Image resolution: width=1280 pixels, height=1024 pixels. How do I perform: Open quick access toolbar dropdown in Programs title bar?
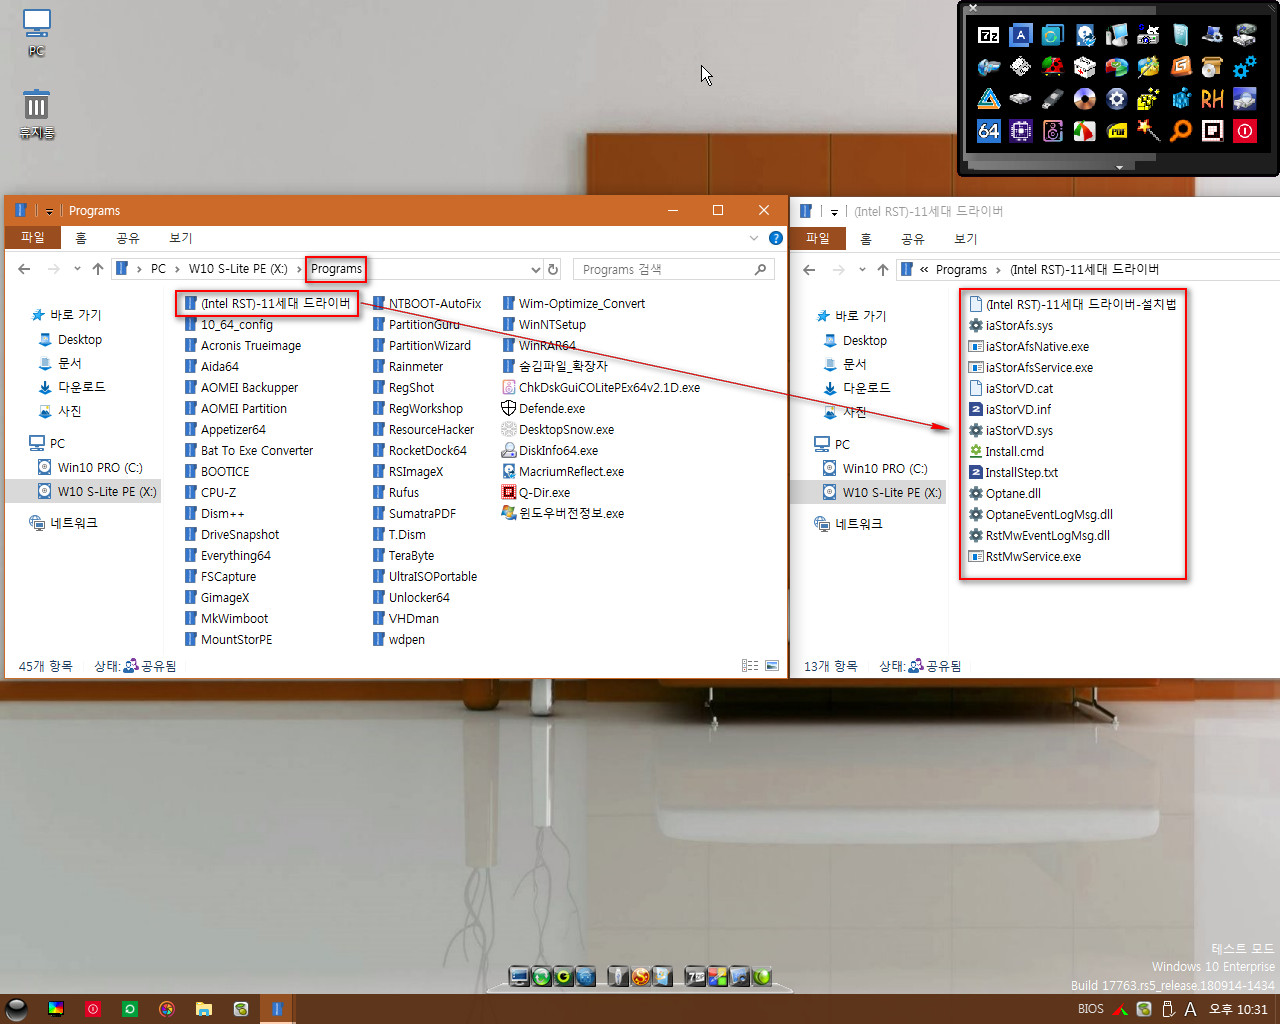point(49,211)
